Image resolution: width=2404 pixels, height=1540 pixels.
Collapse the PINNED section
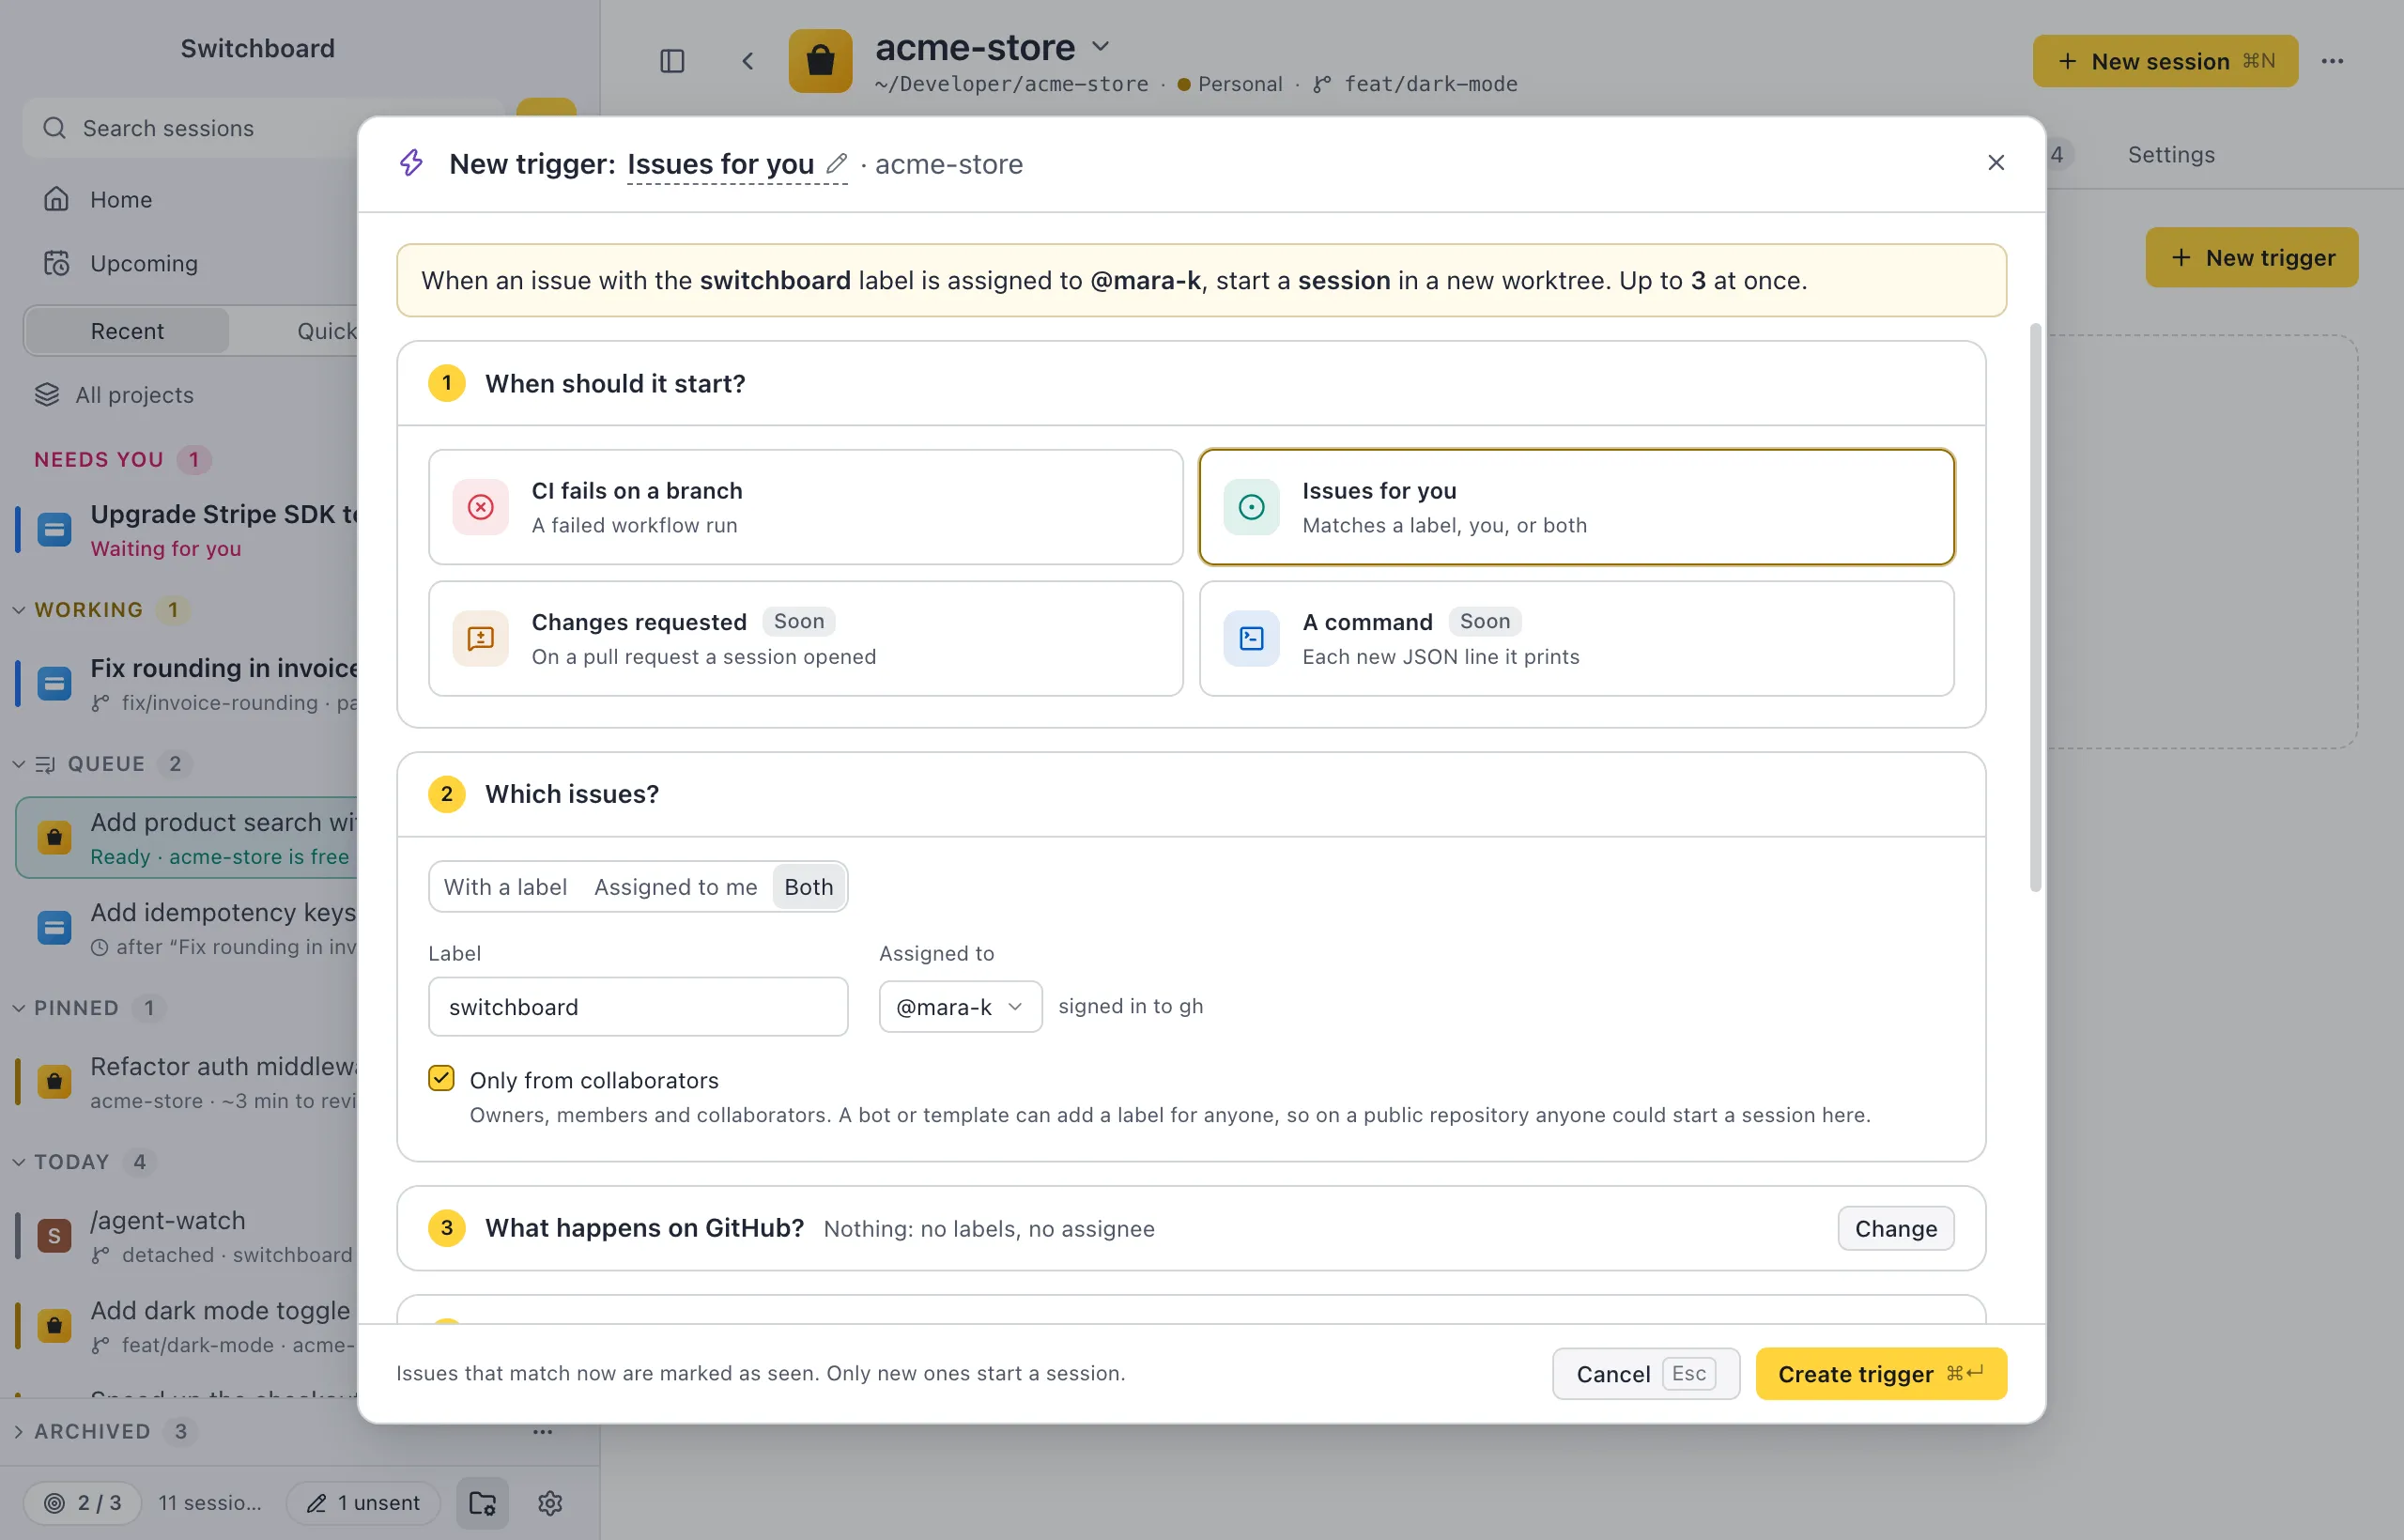click(18, 1007)
